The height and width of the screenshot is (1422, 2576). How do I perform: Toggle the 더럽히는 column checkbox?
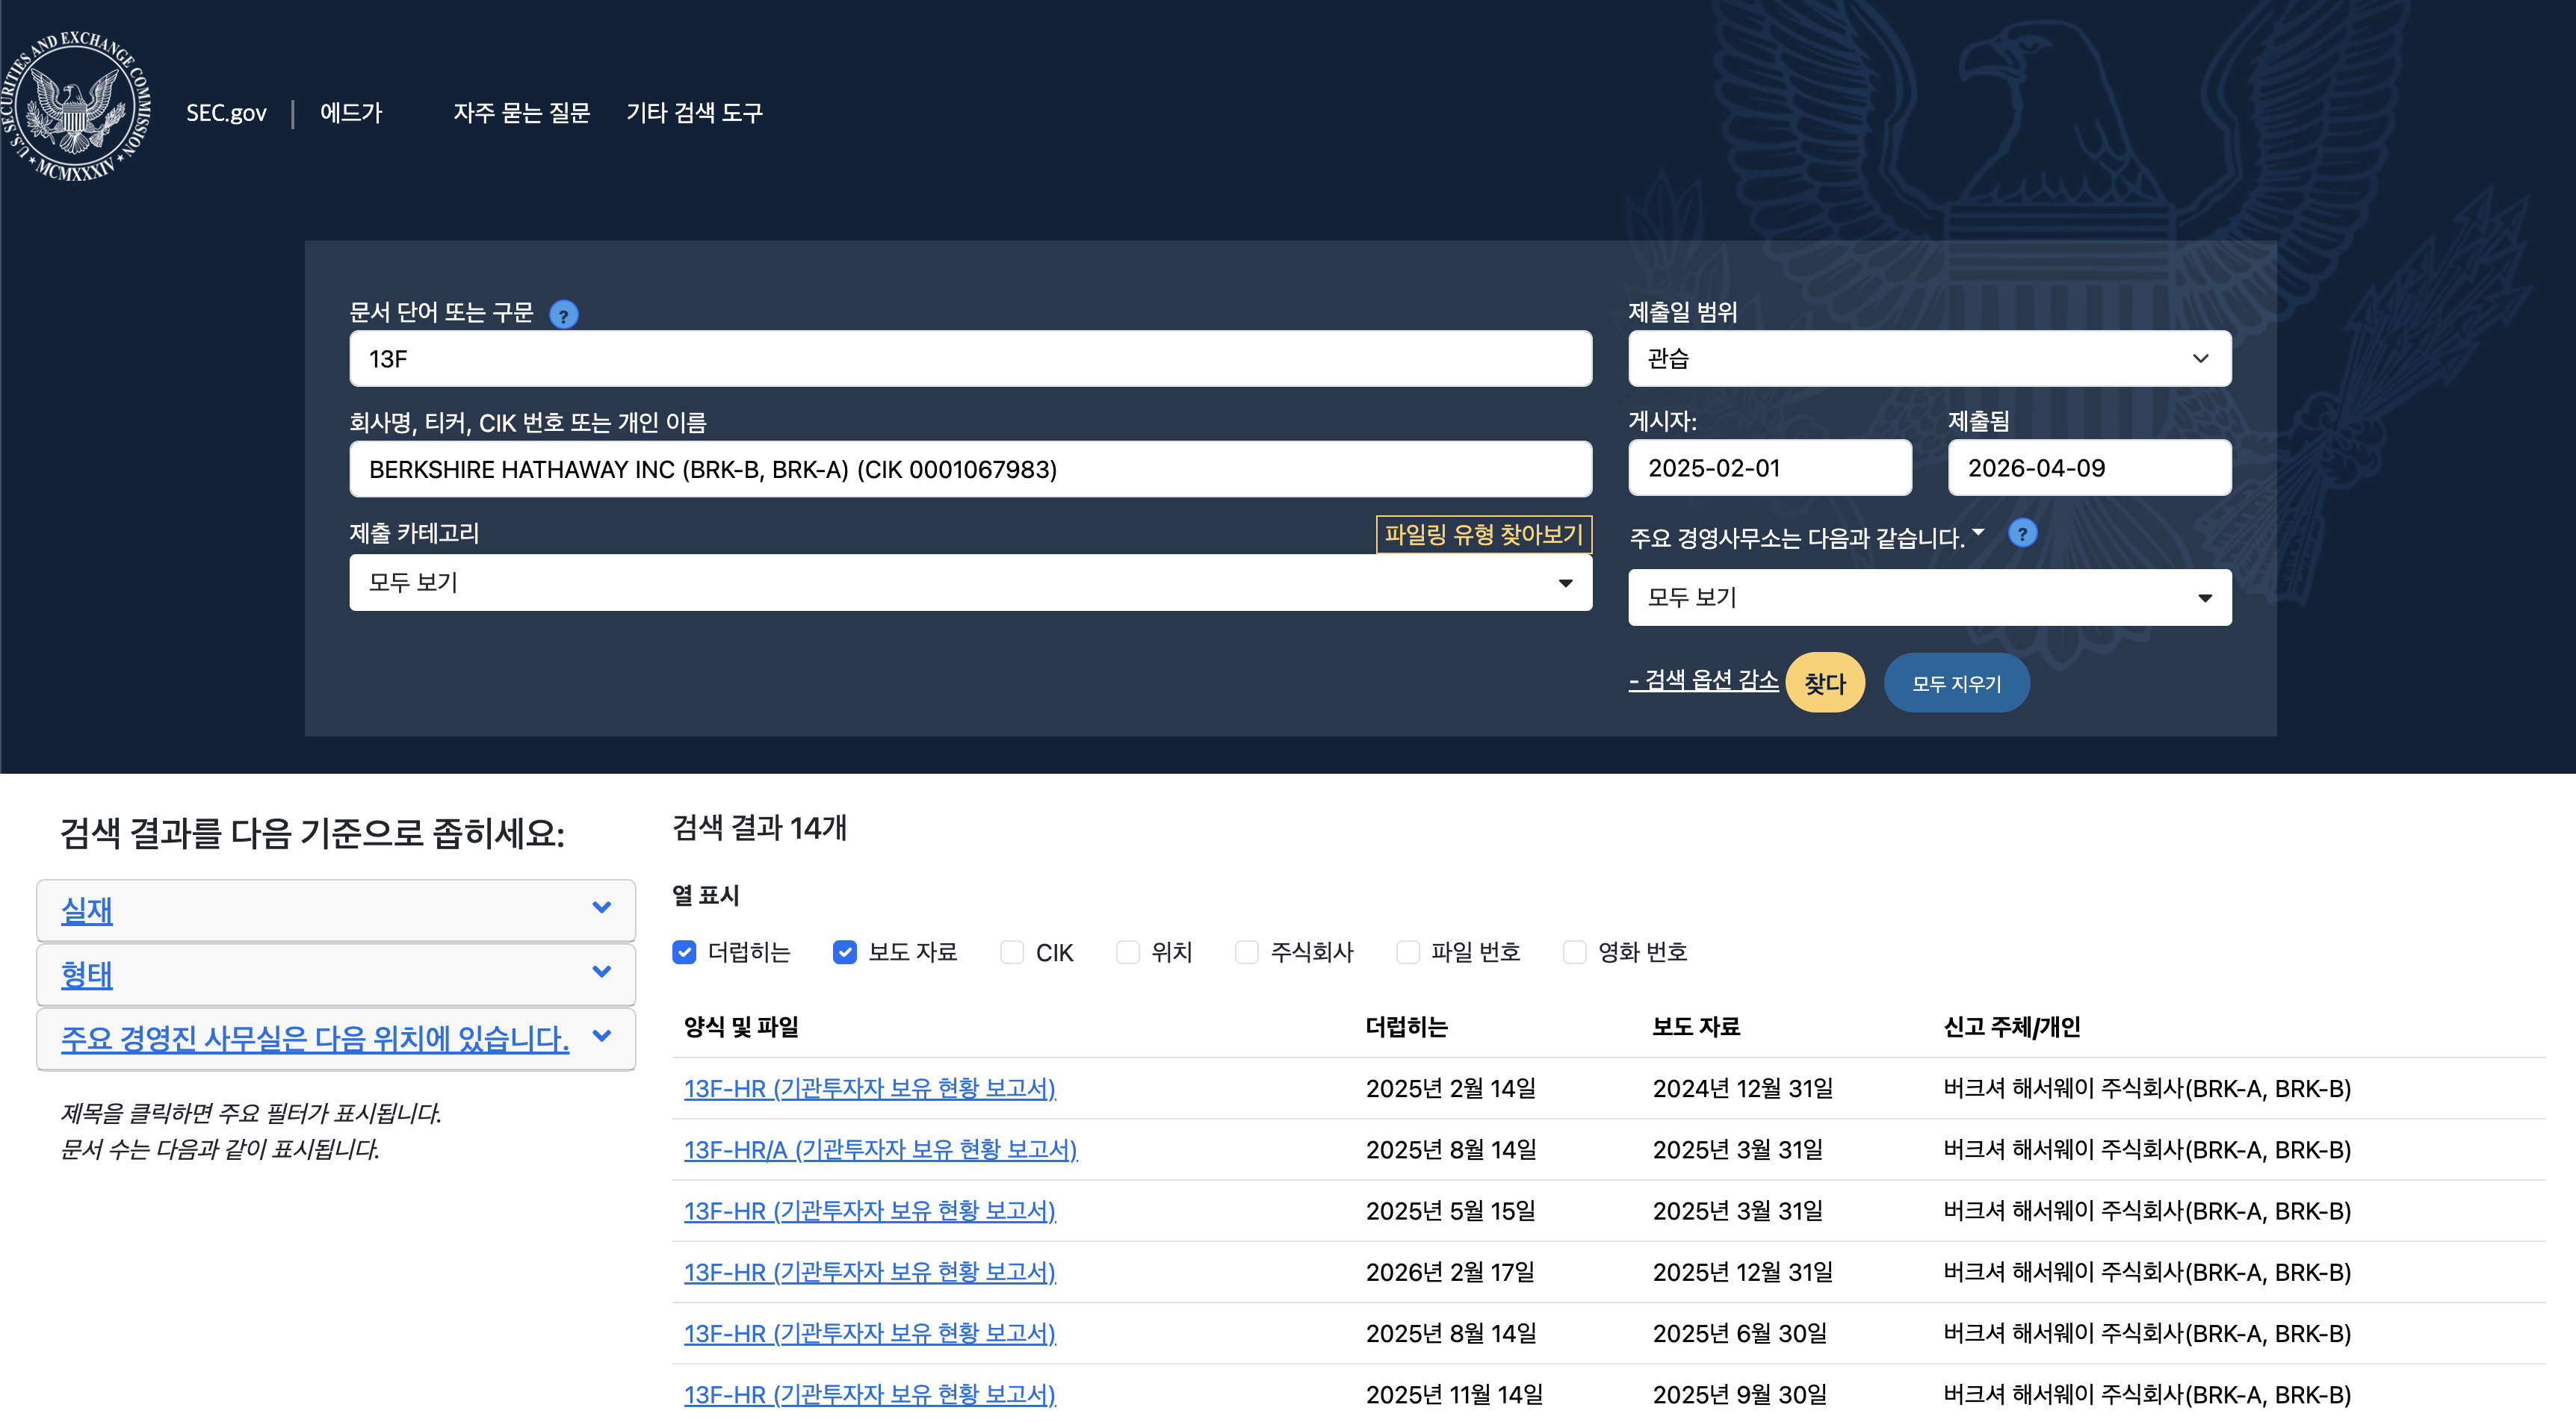pyautogui.click(x=684, y=952)
